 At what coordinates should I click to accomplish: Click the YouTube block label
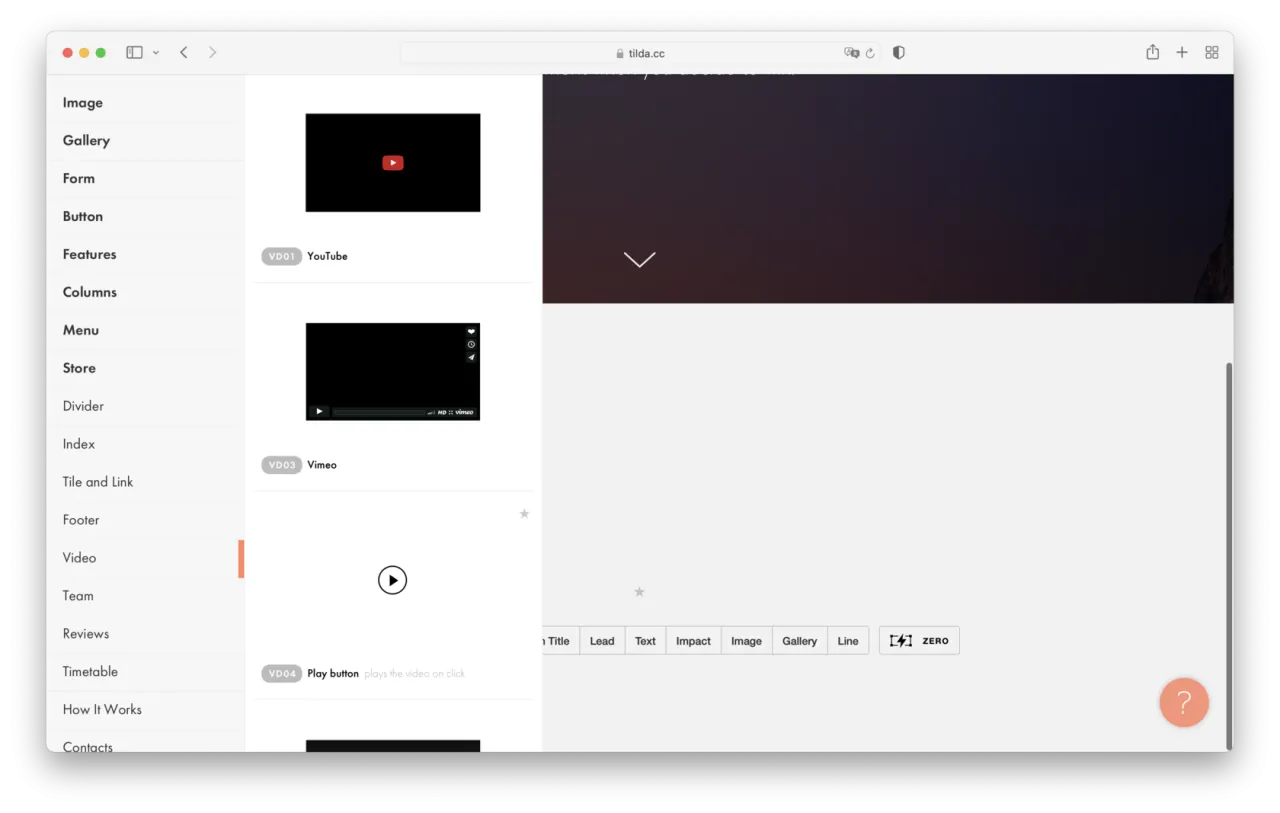pyautogui.click(x=327, y=257)
